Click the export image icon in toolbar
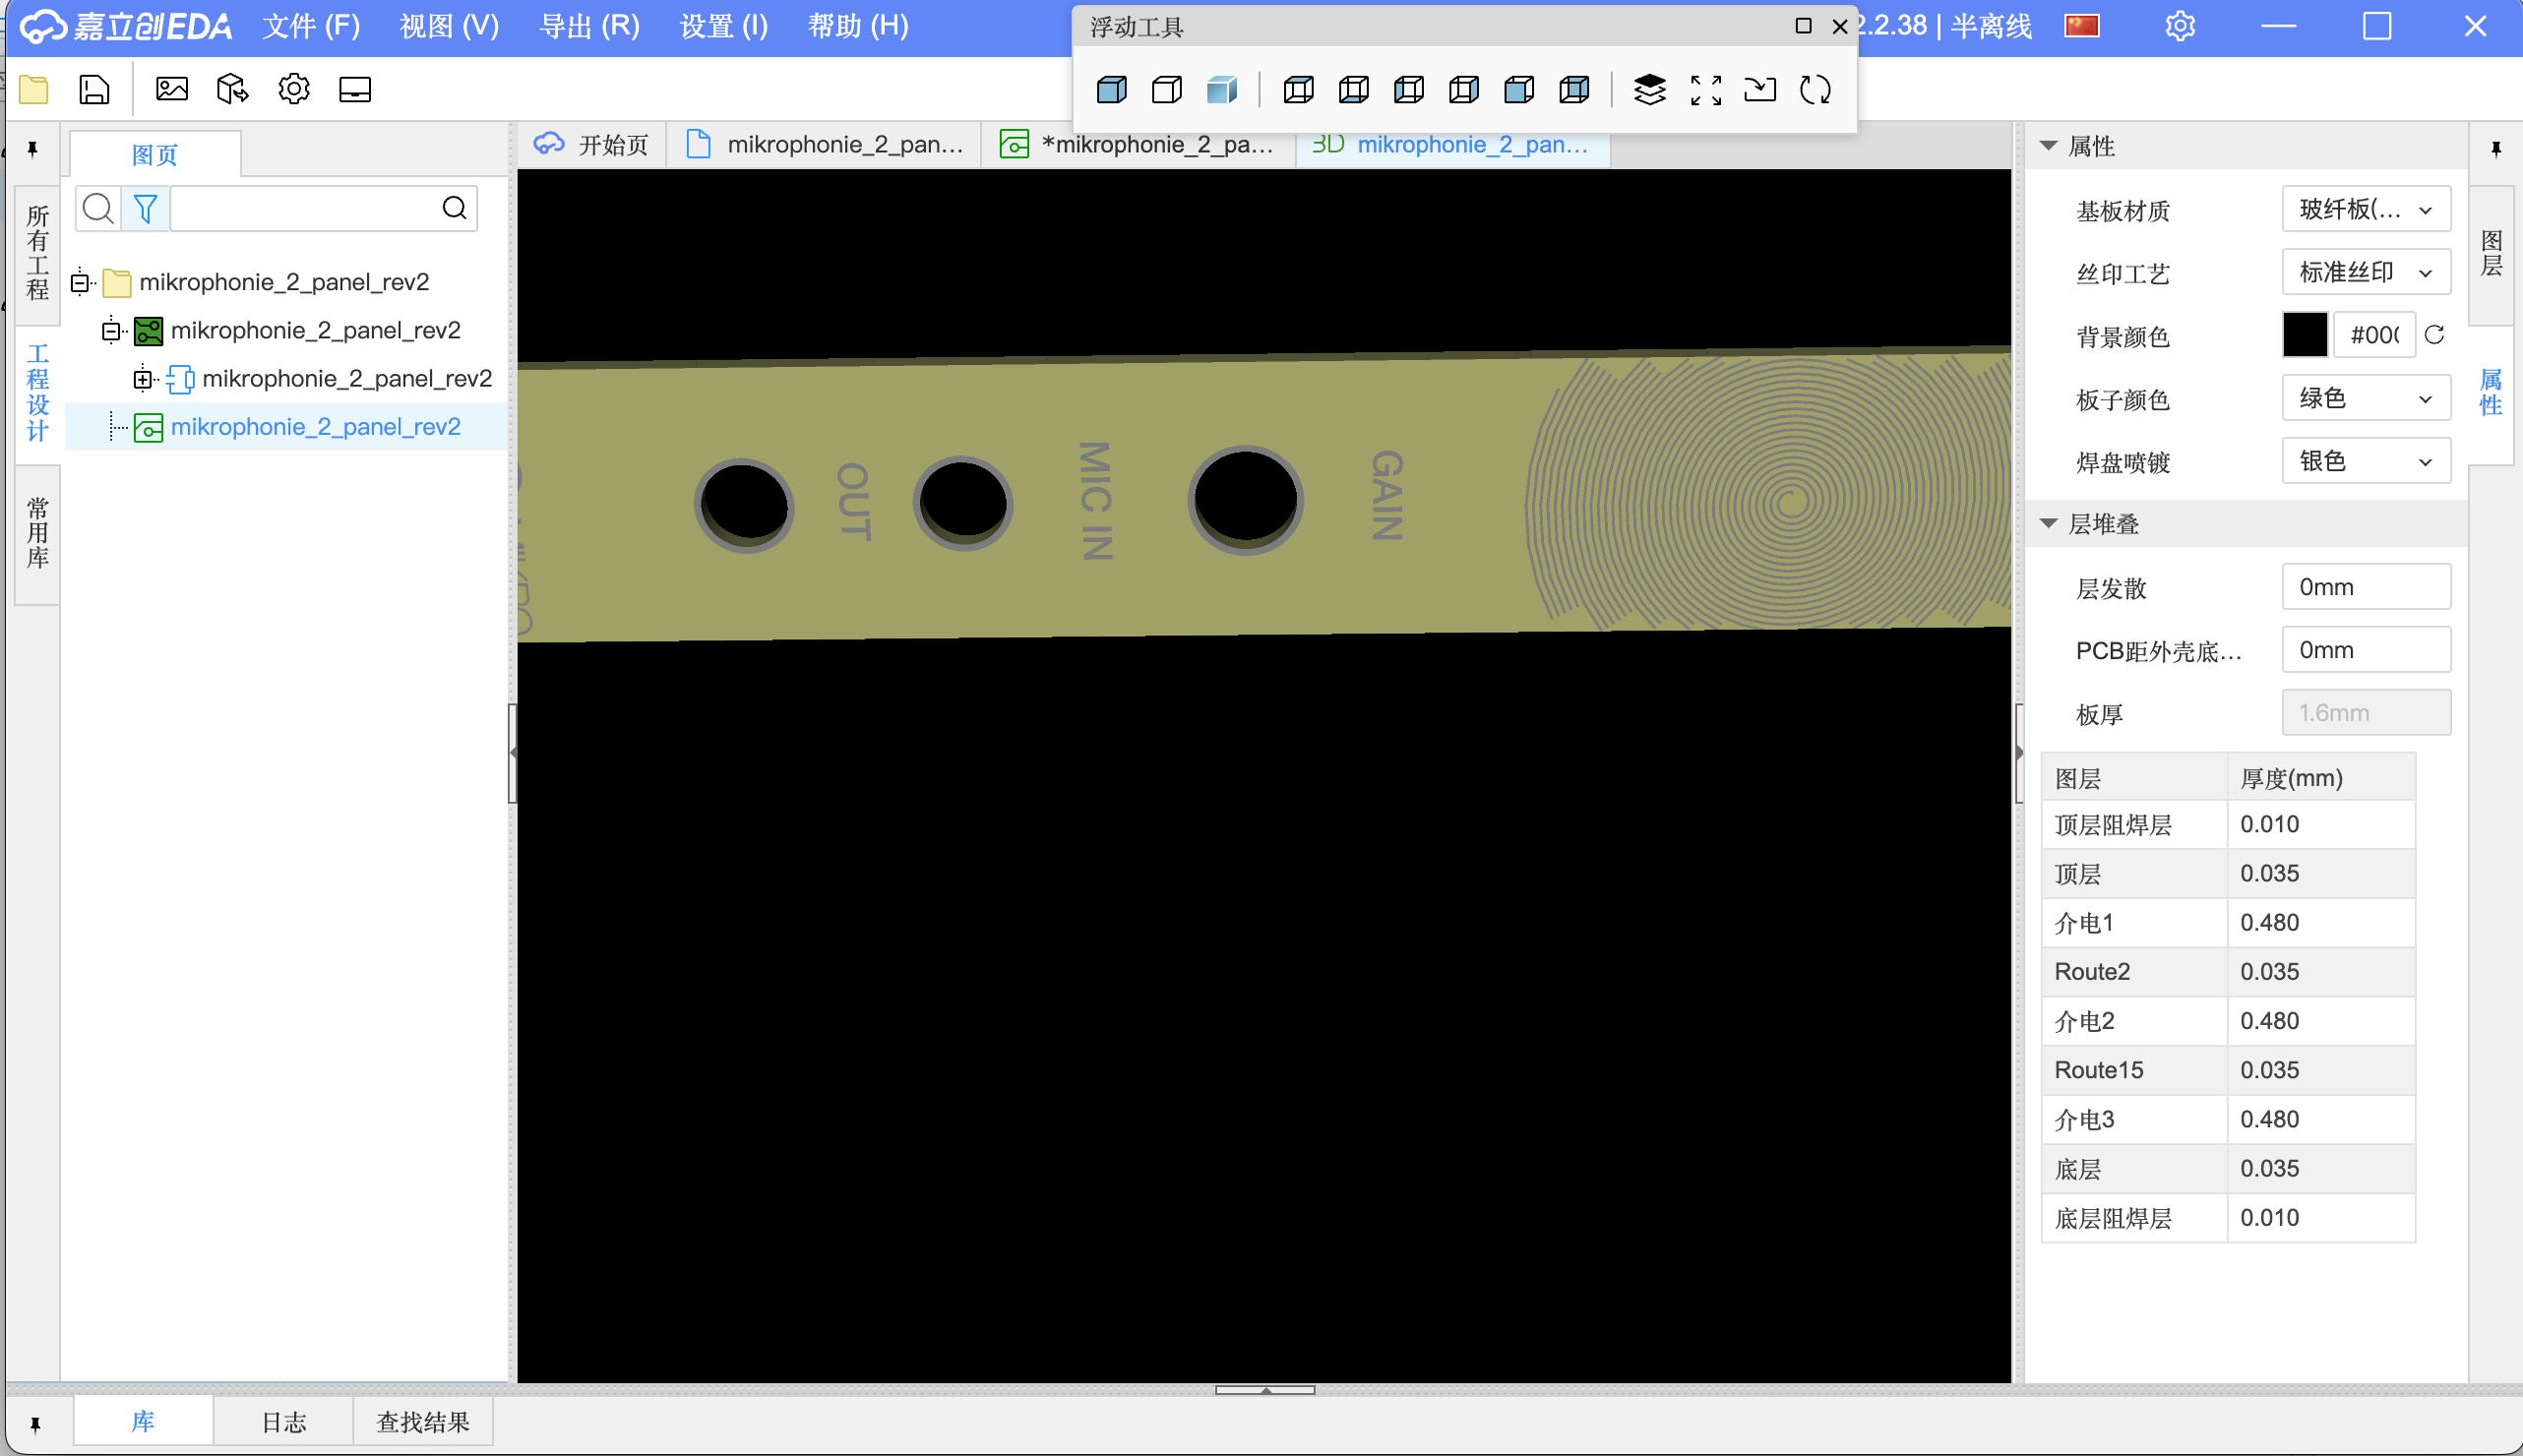 172,89
